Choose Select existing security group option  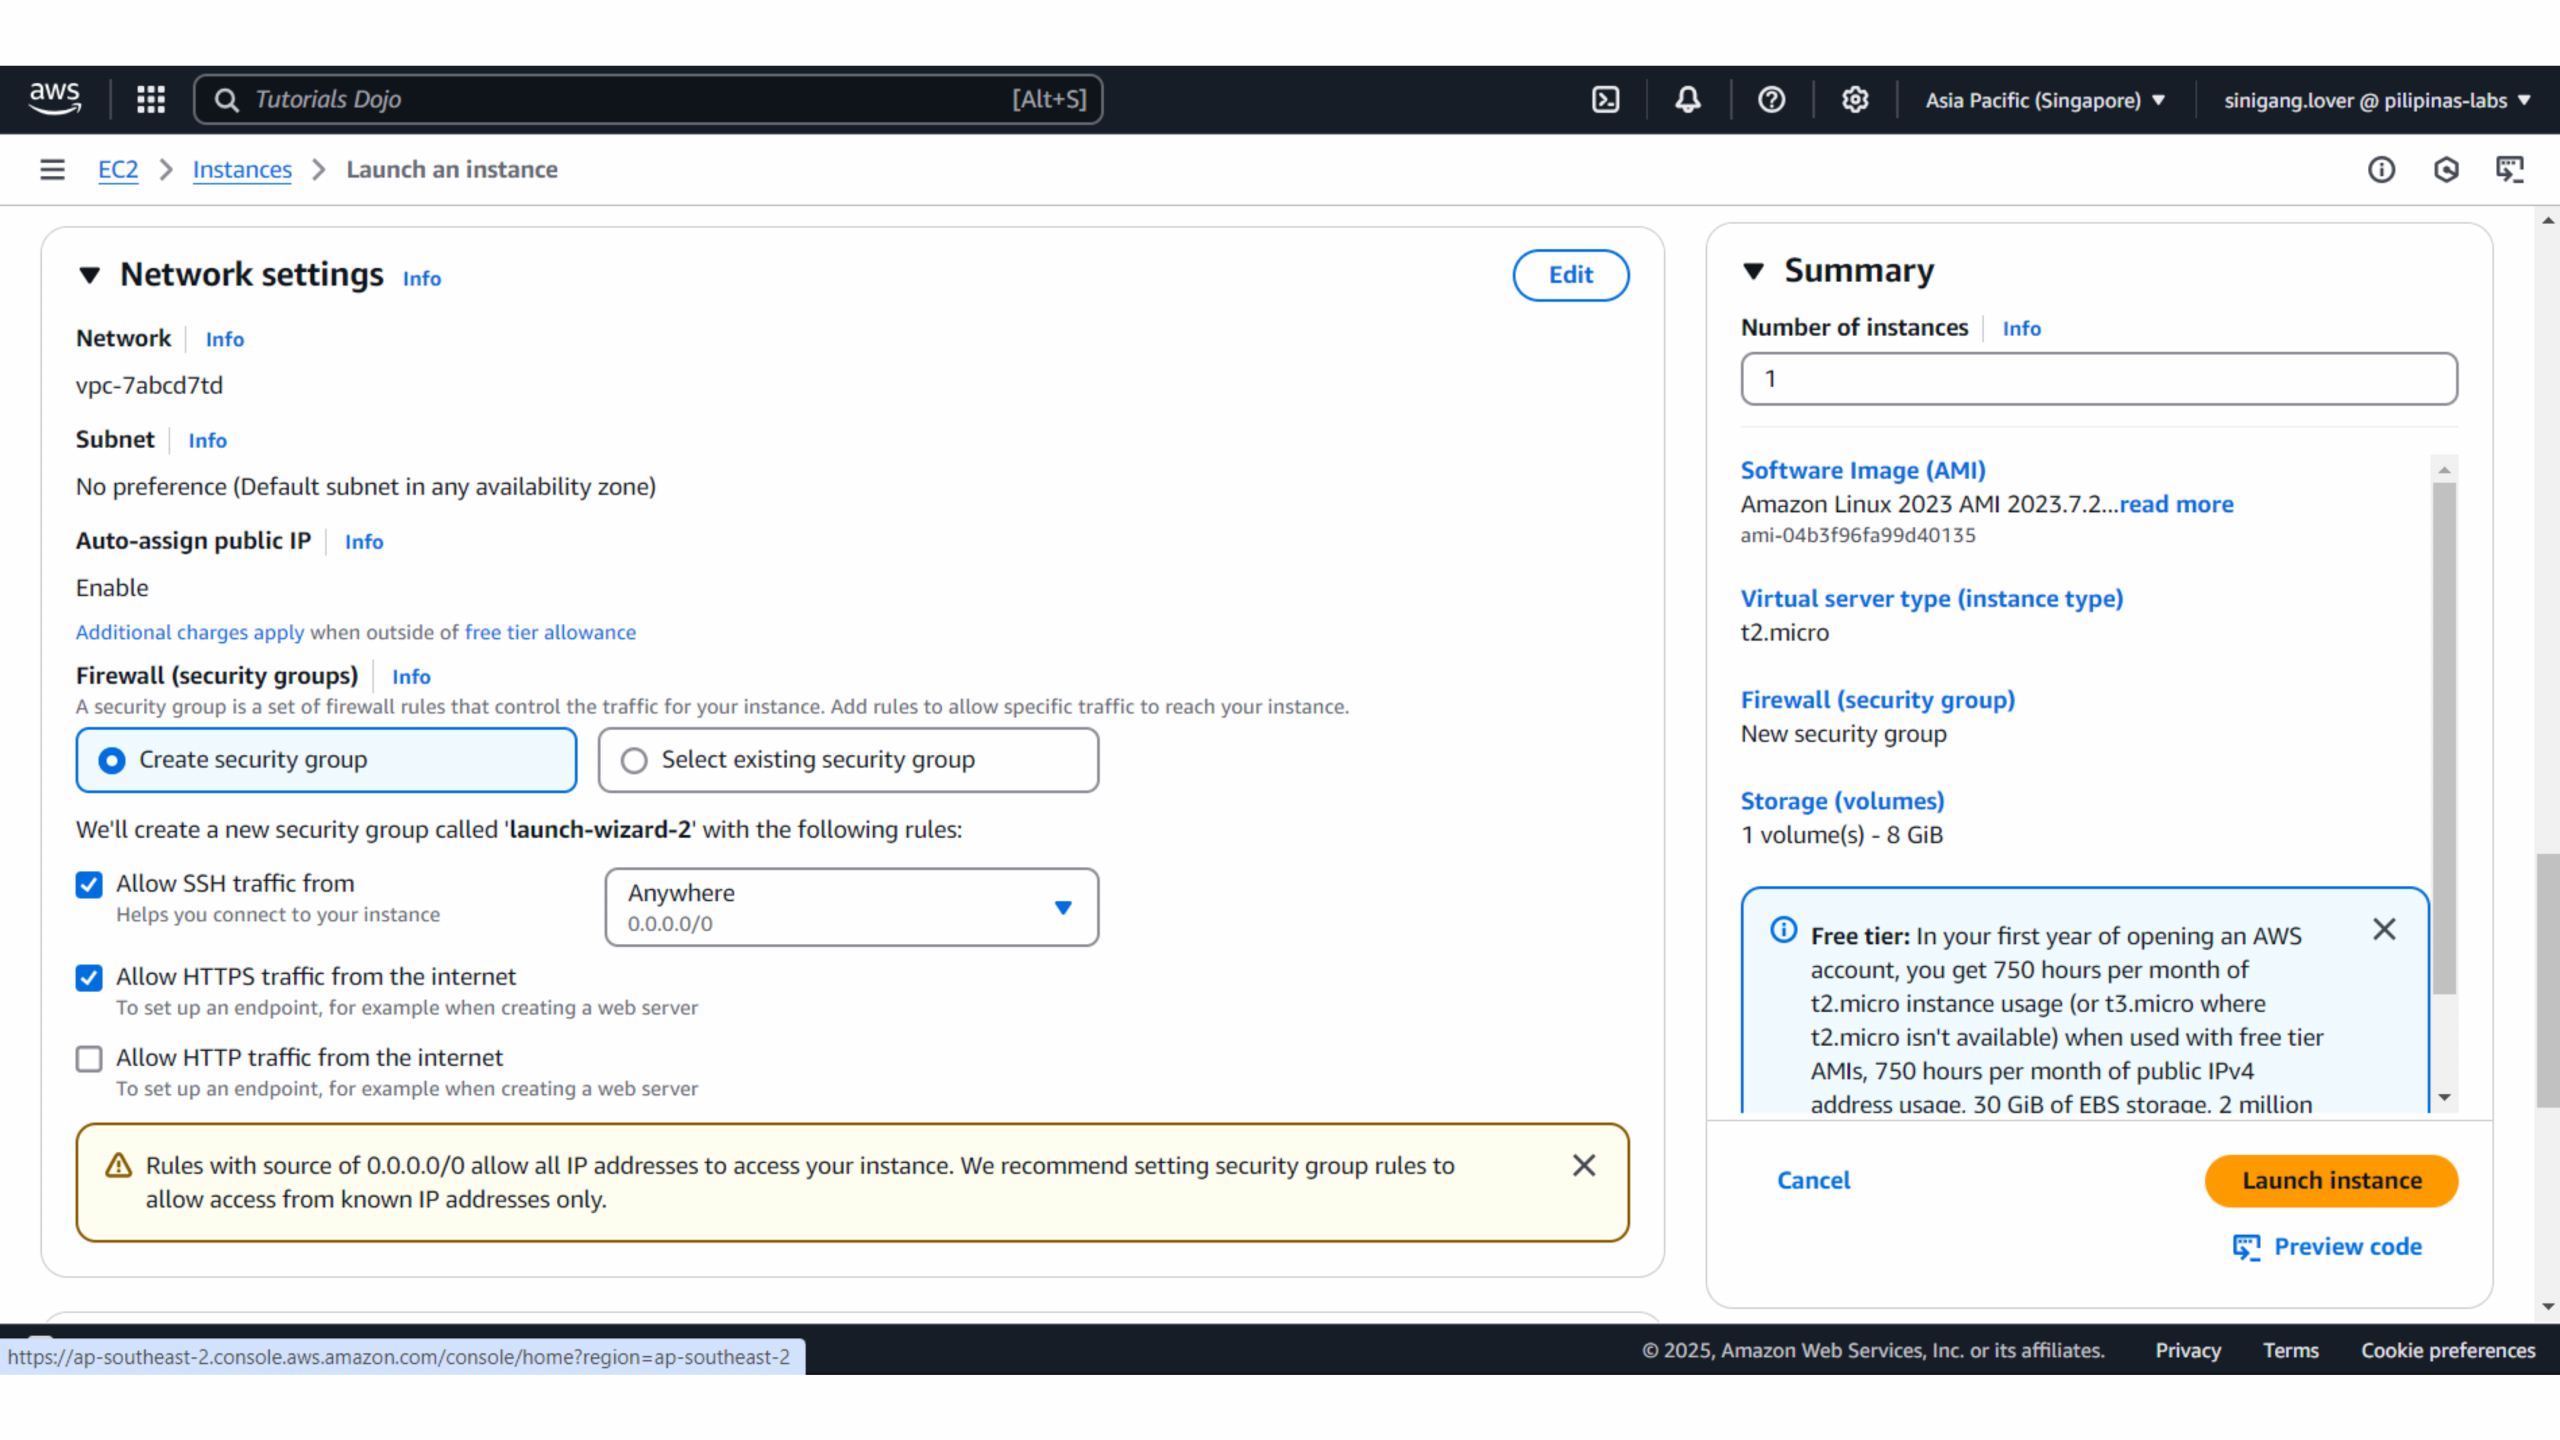(x=634, y=760)
